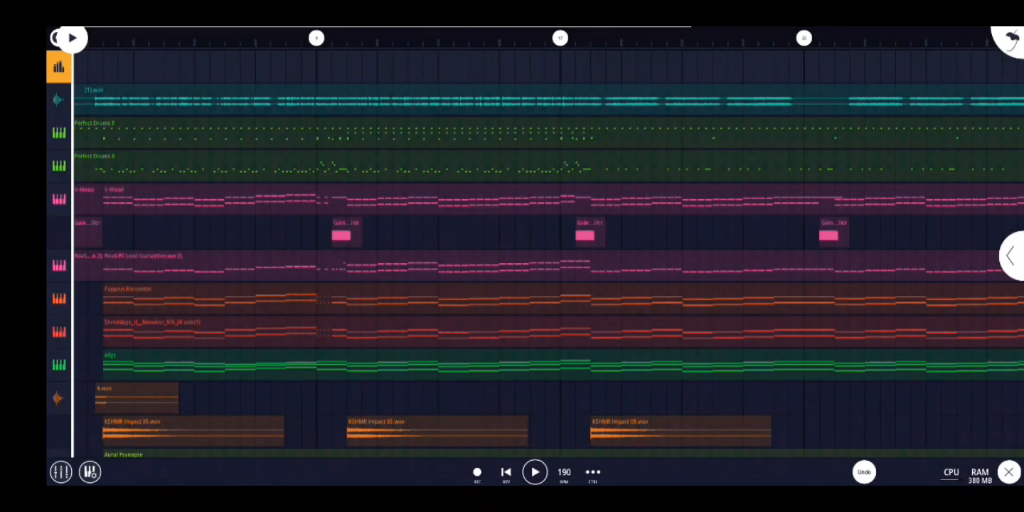
Task: Select the V-Metal track pink keys icon
Action: 59,200
